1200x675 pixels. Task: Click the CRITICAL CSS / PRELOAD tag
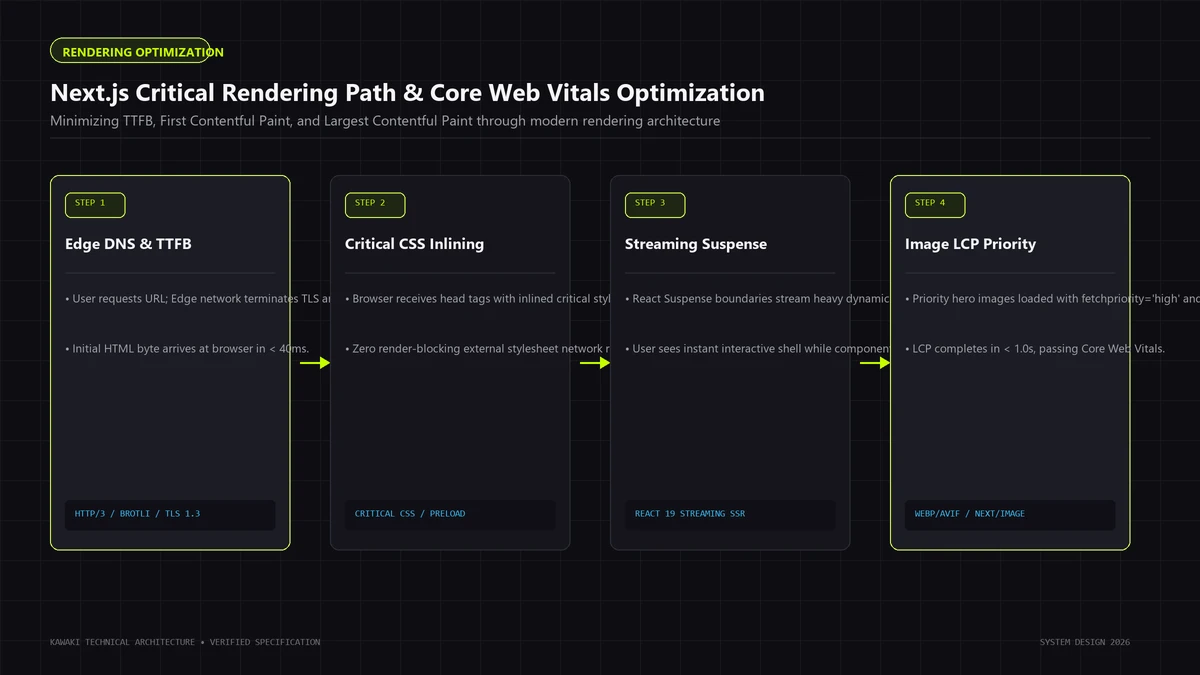[450, 514]
